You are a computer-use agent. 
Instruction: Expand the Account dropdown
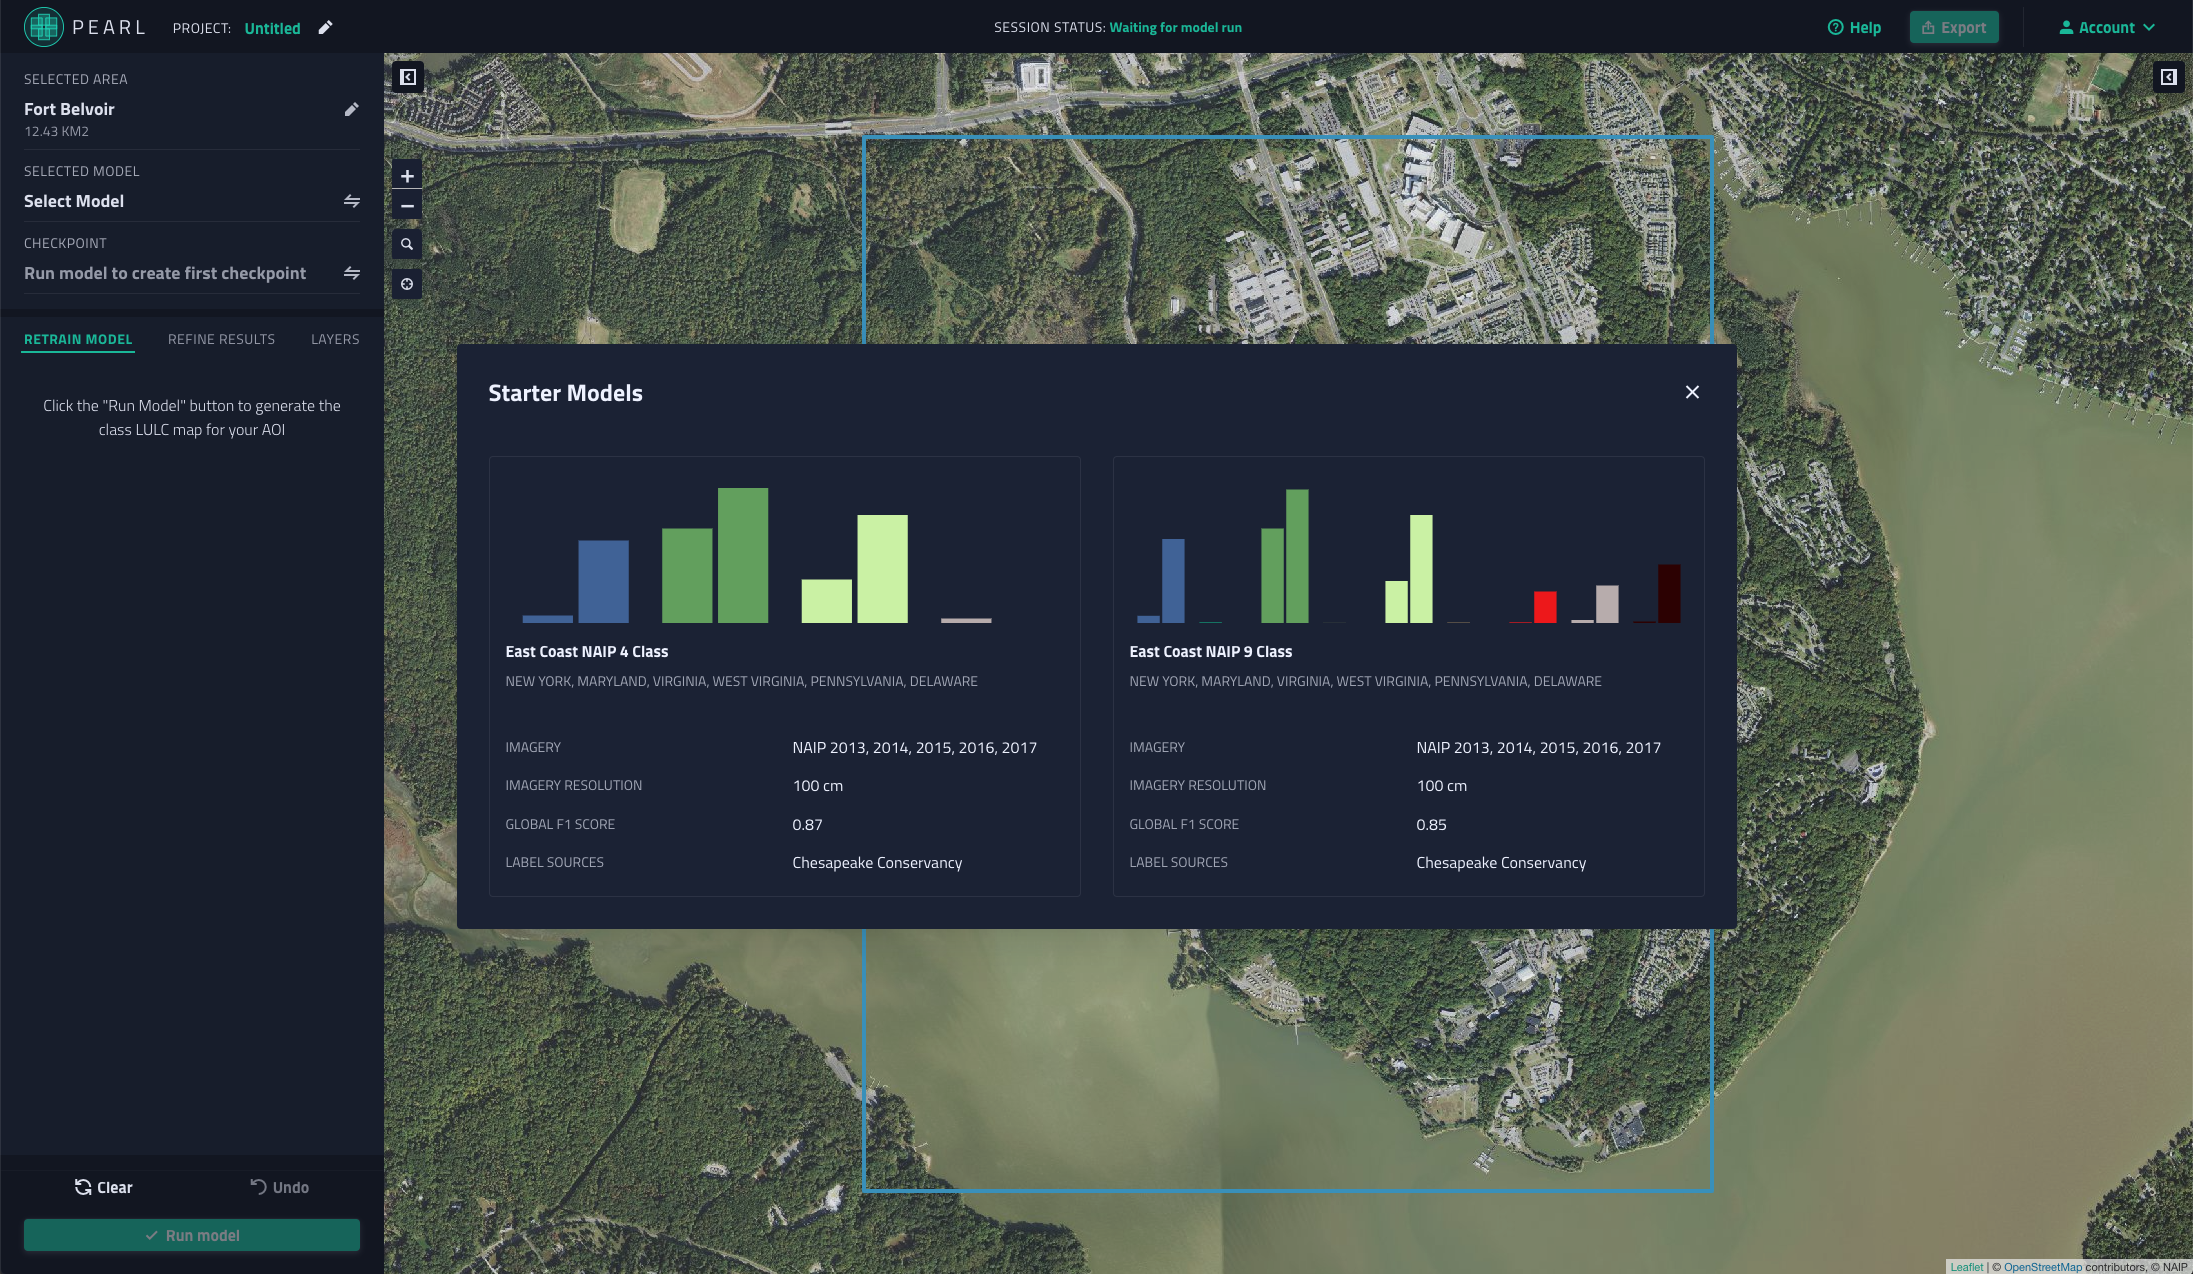point(2107,28)
